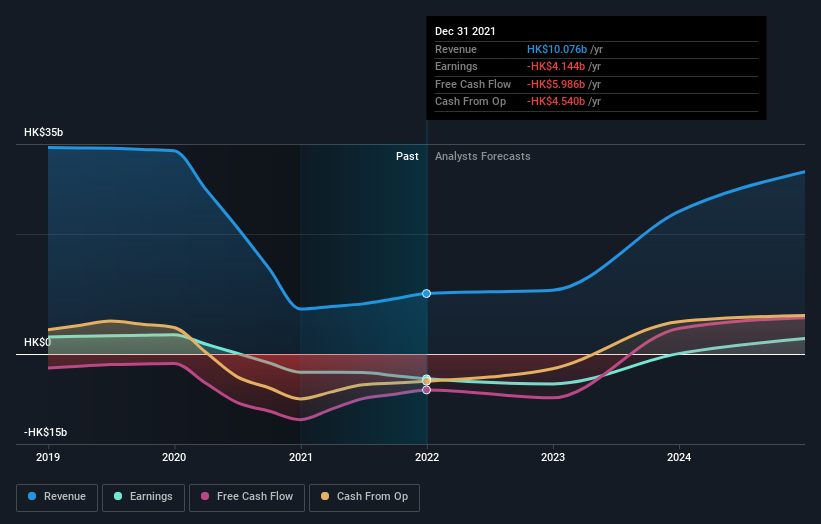Viewport: 821px width, 524px height.
Task: Toggle the Revenue legend button
Action: pos(57,497)
